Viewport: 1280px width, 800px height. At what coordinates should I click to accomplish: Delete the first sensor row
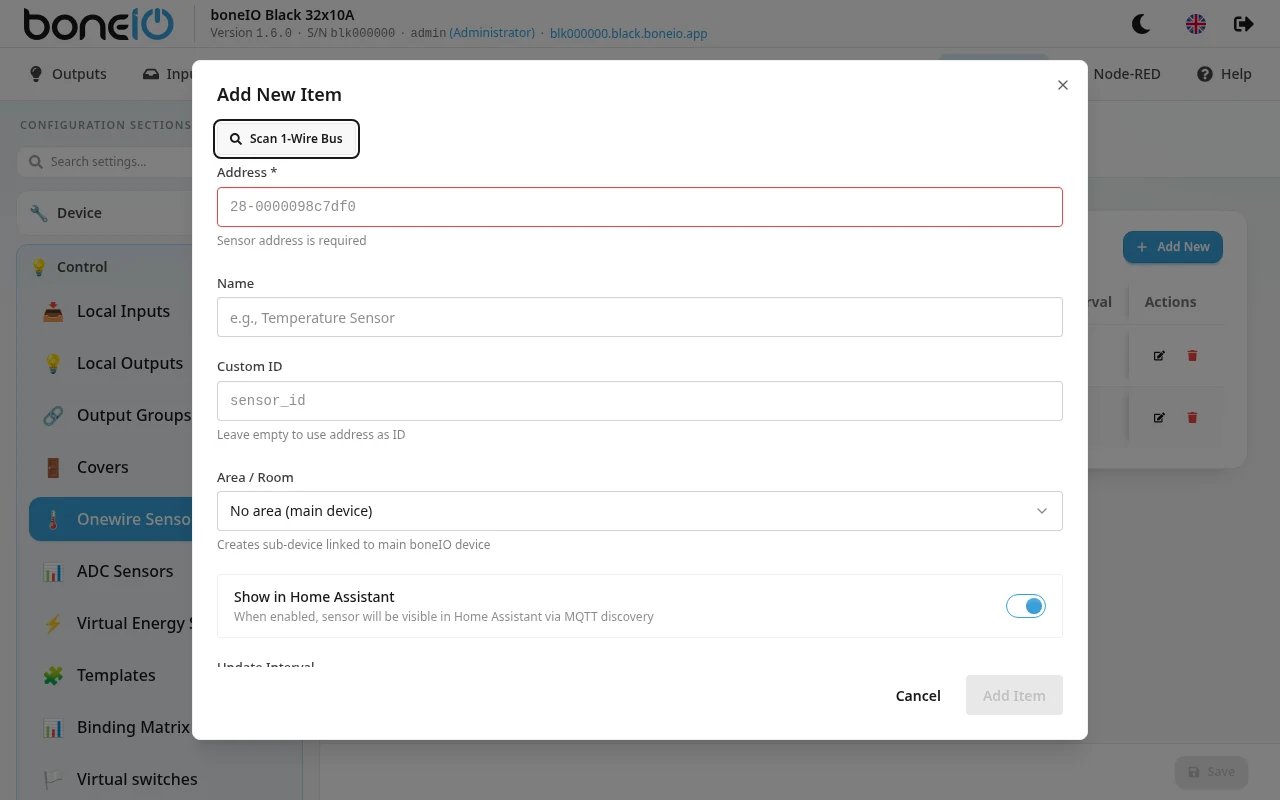point(1192,355)
